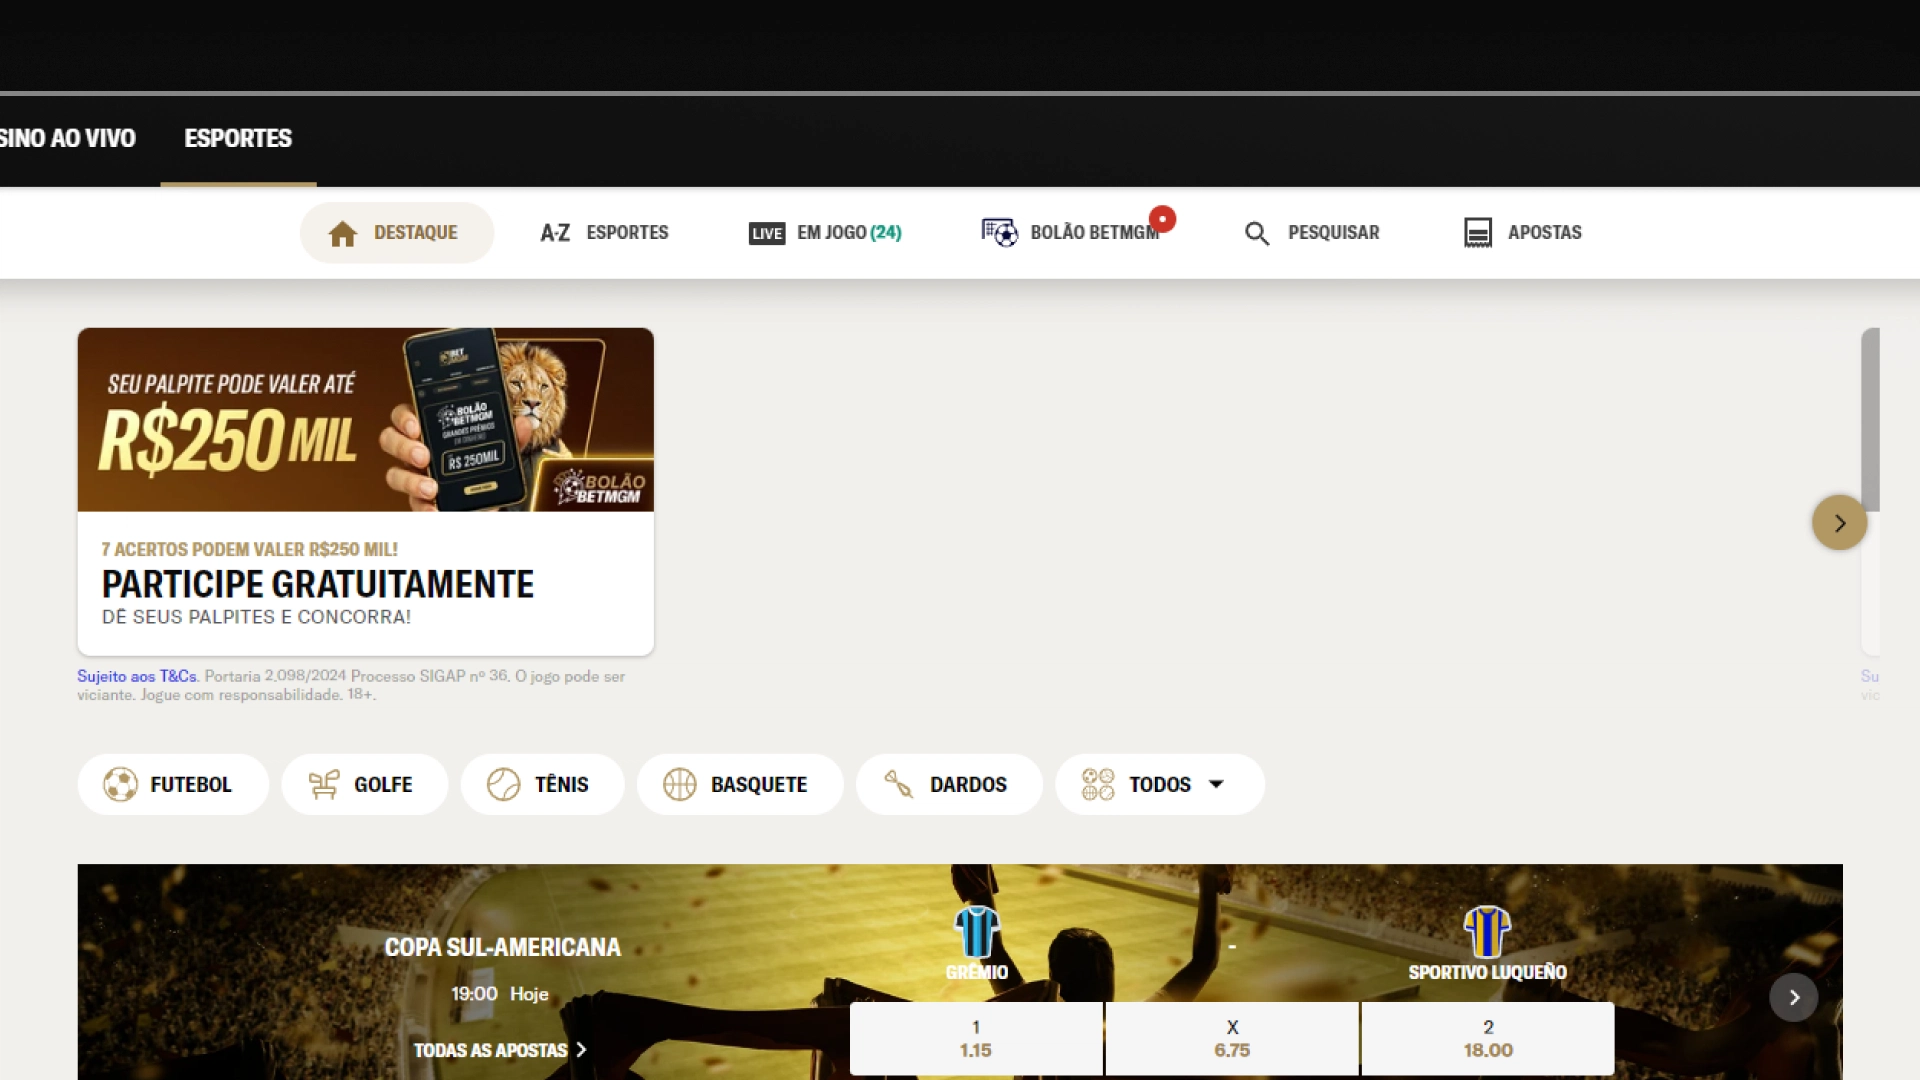Image resolution: width=1920 pixels, height=1080 pixels.
Task: Go to next promo banner arrow
Action: pyautogui.click(x=1840, y=522)
